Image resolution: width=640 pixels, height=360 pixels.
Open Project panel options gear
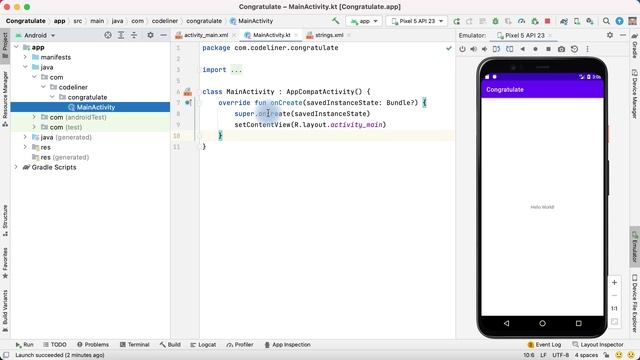coord(150,35)
